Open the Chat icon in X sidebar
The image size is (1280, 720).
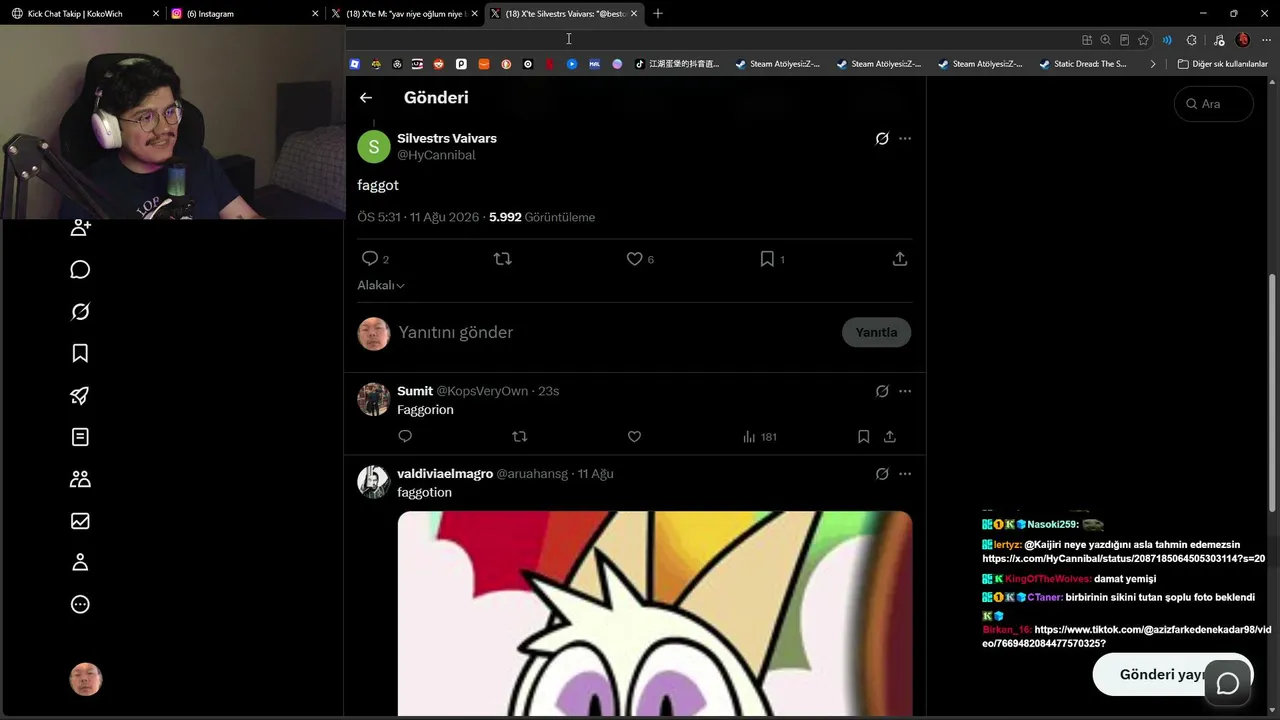coord(81,270)
